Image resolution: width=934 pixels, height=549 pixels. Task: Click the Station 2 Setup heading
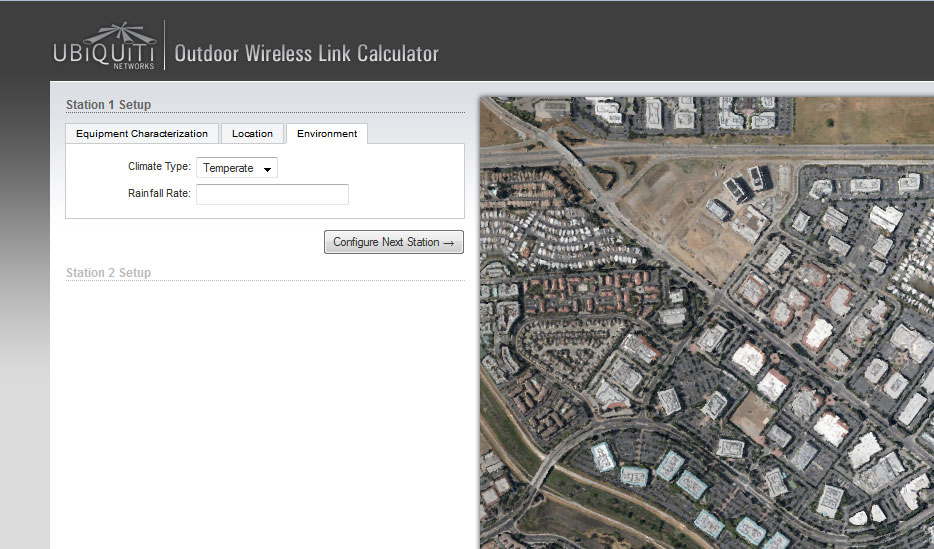[108, 273]
